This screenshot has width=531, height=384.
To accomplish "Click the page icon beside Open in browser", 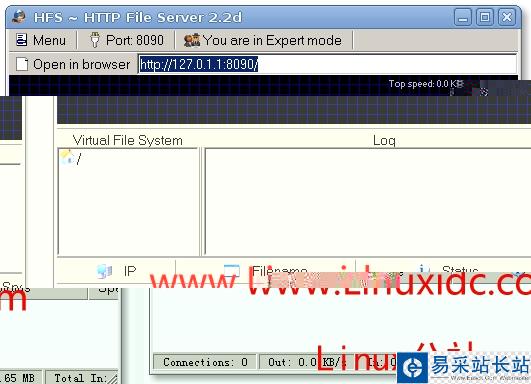I will [x=22, y=64].
